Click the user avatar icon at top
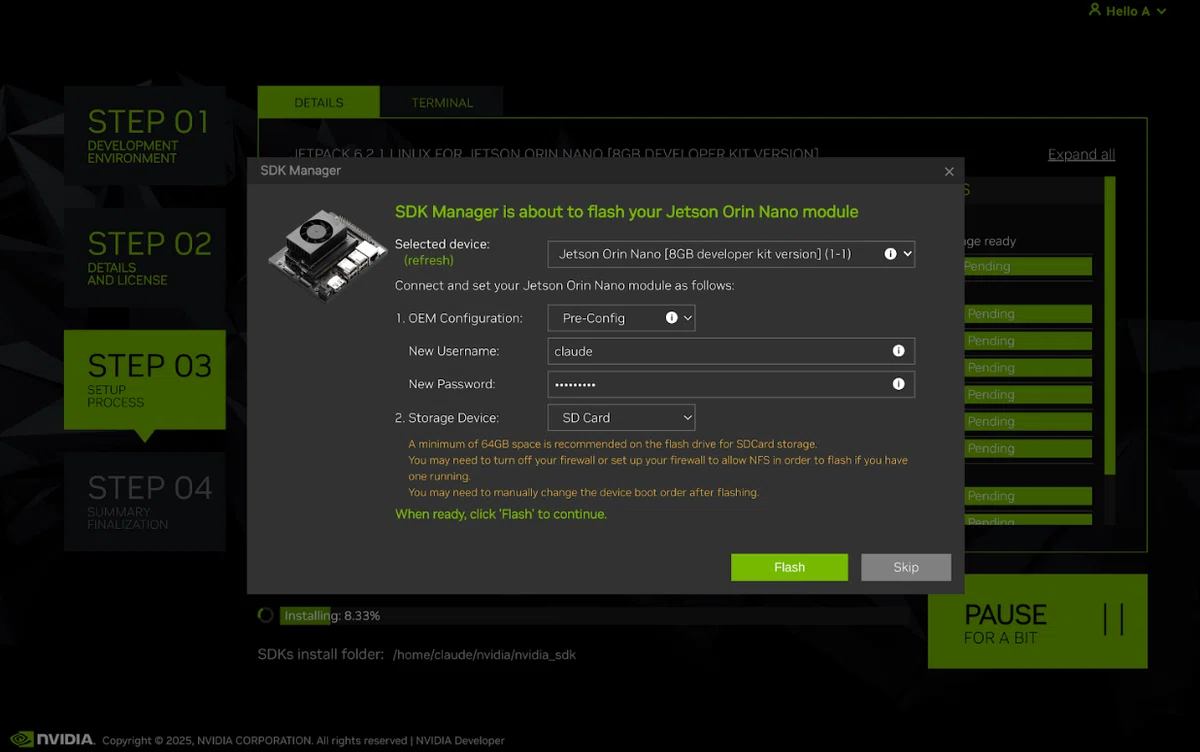 (x=1095, y=10)
